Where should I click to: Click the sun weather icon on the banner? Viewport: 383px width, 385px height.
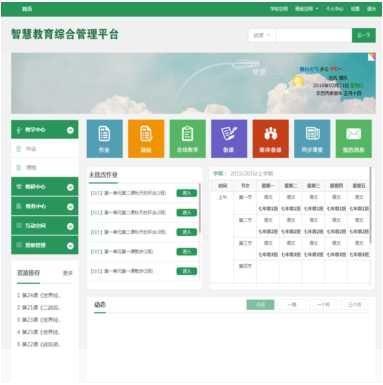[298, 81]
